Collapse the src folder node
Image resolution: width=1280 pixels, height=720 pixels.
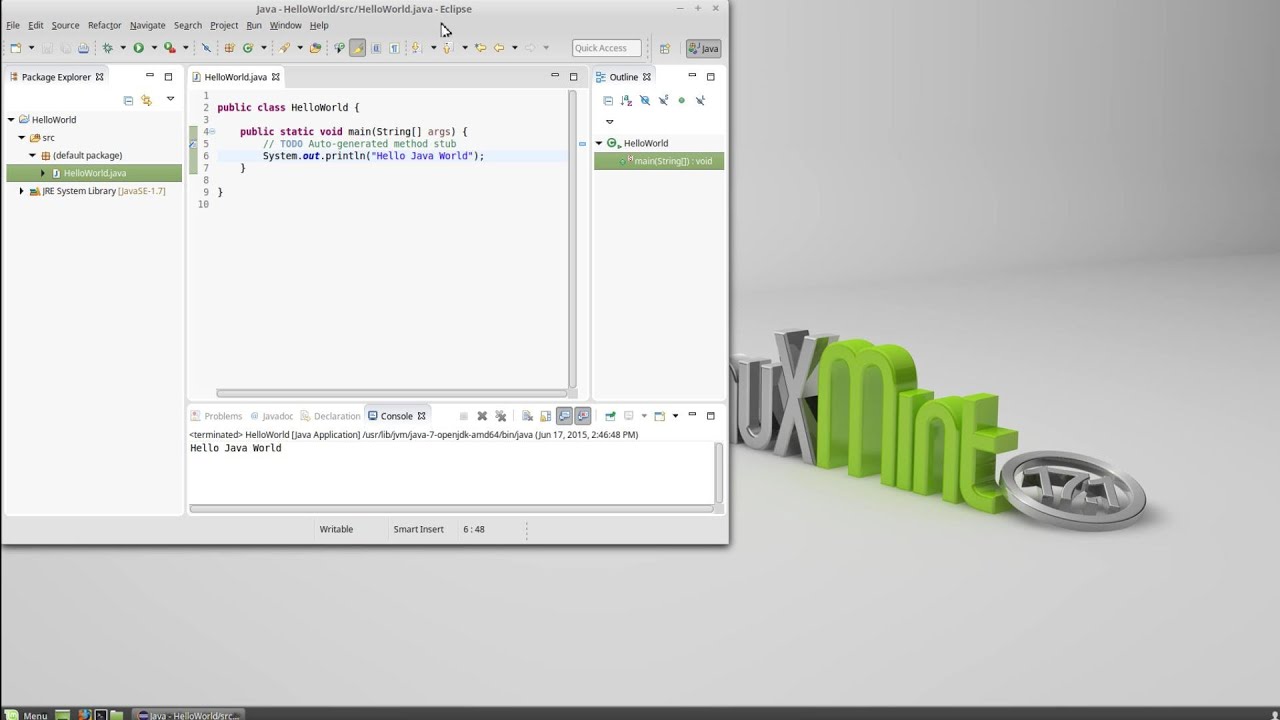(x=21, y=138)
